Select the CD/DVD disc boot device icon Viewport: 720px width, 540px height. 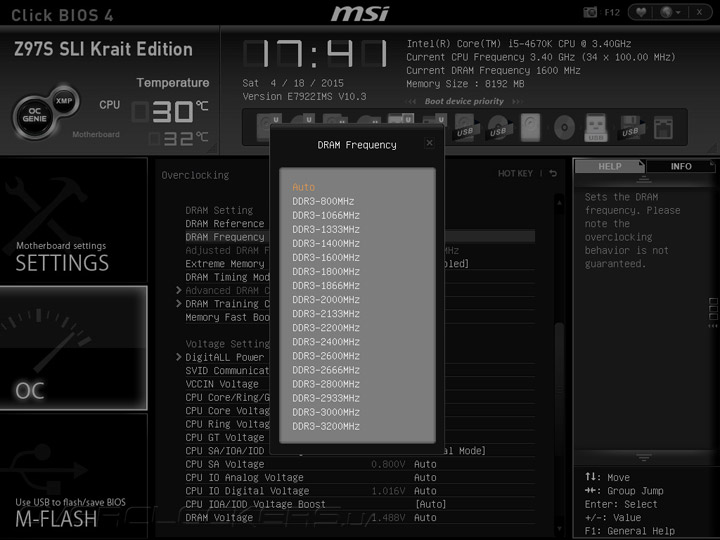coord(564,128)
